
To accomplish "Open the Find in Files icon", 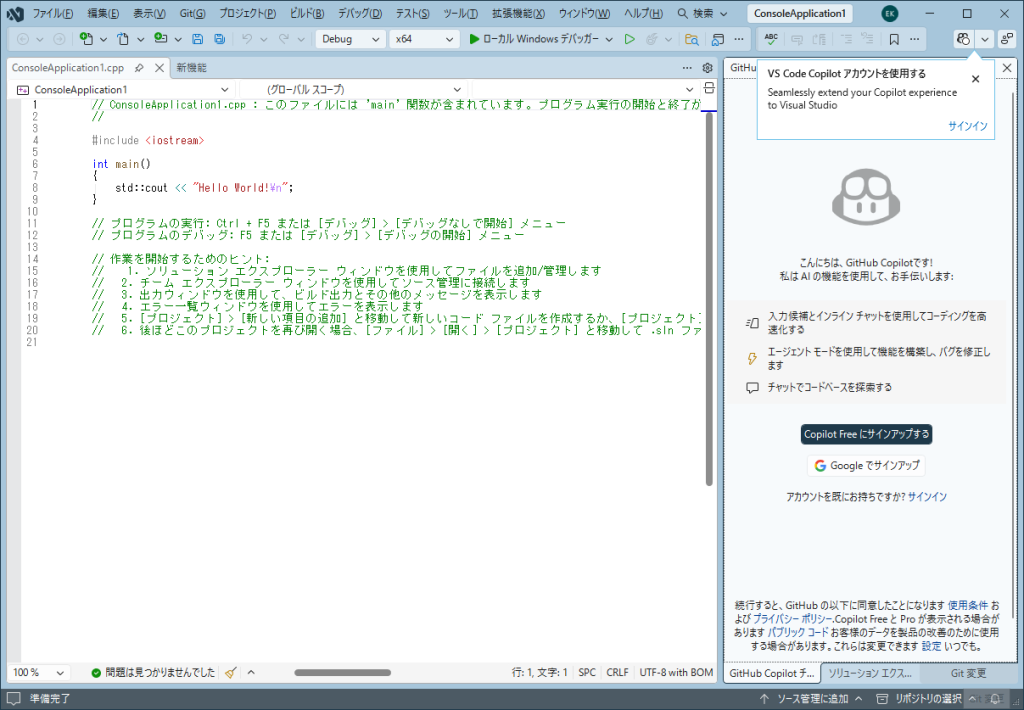I will click(691, 39).
